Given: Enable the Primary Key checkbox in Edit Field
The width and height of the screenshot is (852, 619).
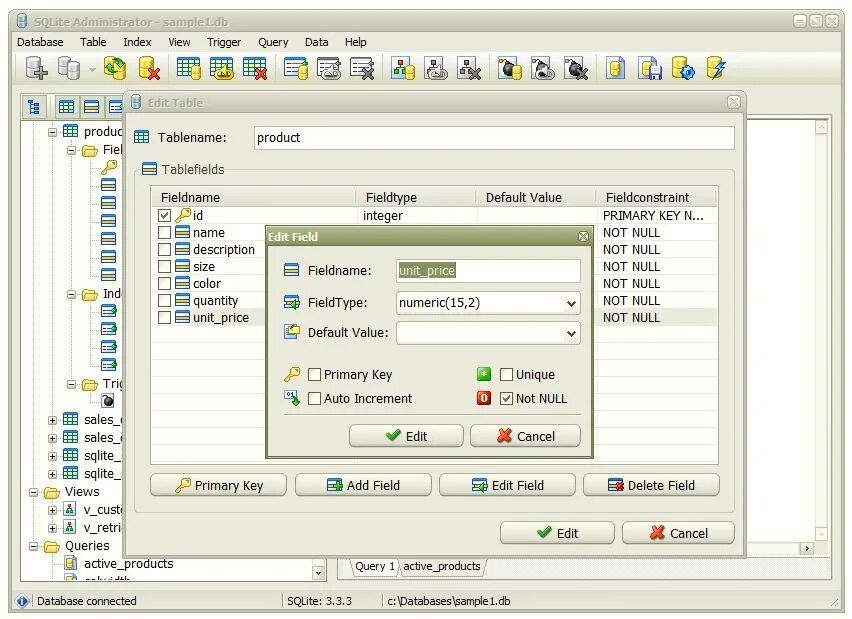Looking at the screenshot, I should pos(314,374).
